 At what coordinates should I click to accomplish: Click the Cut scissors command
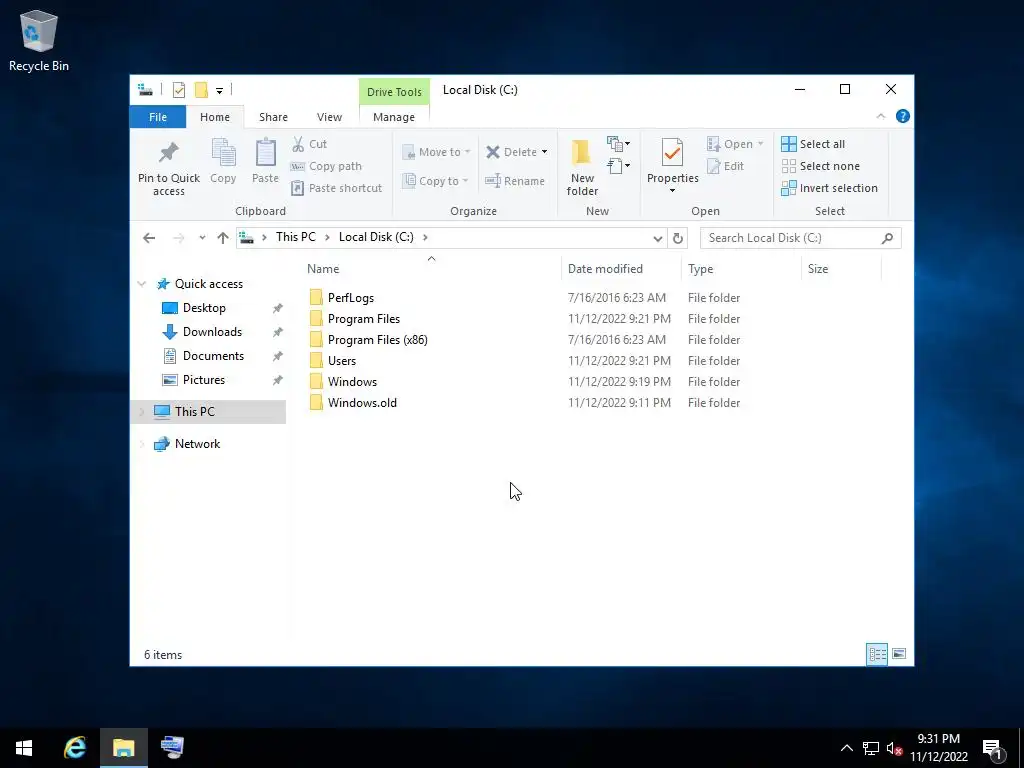coord(310,144)
